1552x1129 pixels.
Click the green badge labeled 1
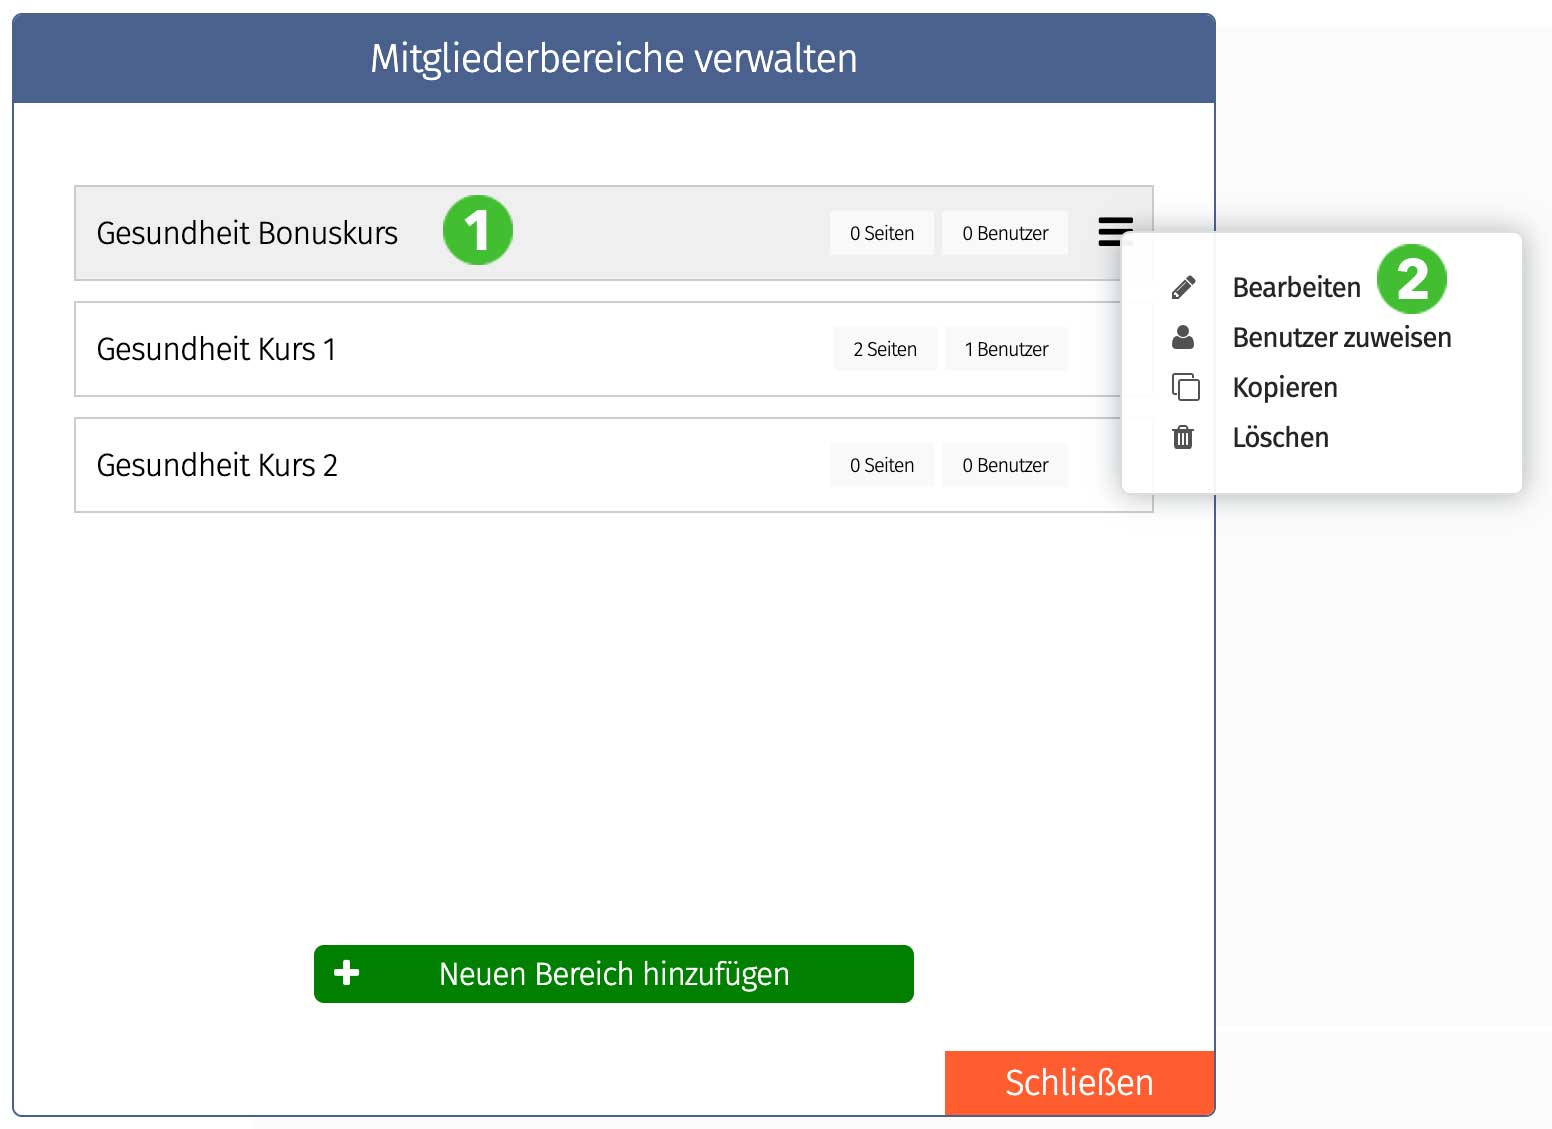coord(478,230)
